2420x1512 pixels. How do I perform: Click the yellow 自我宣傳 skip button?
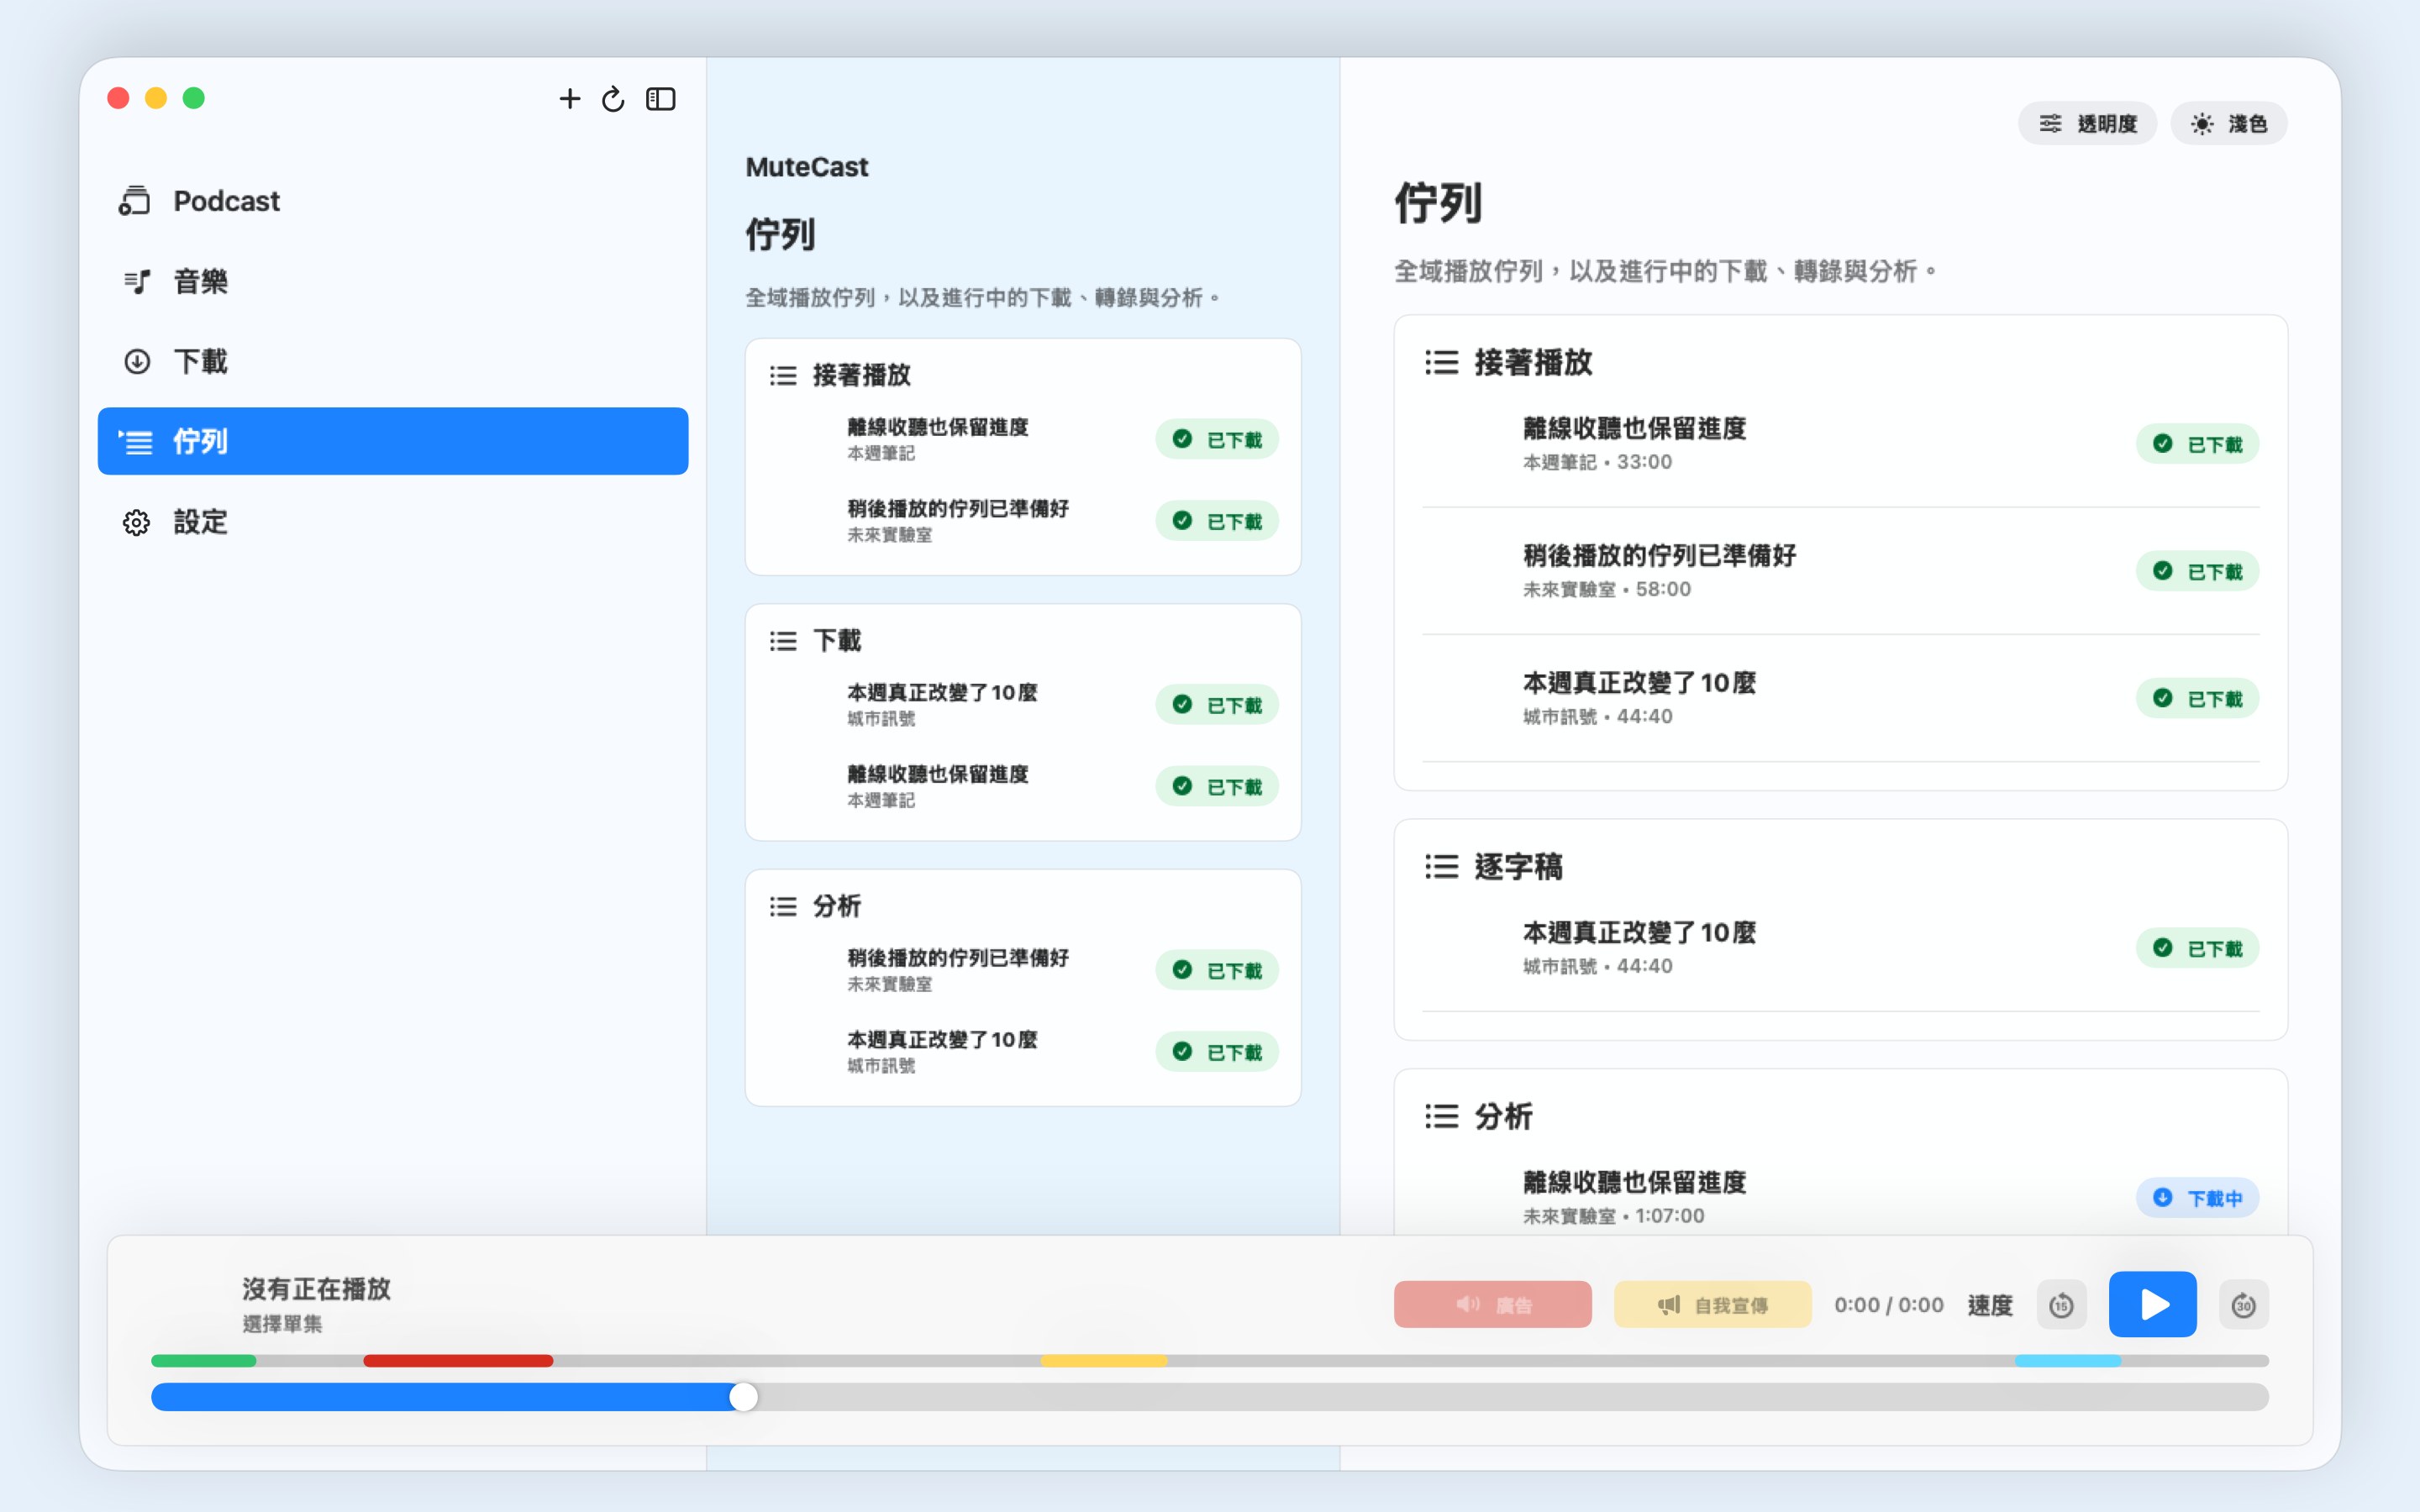click(1712, 1304)
